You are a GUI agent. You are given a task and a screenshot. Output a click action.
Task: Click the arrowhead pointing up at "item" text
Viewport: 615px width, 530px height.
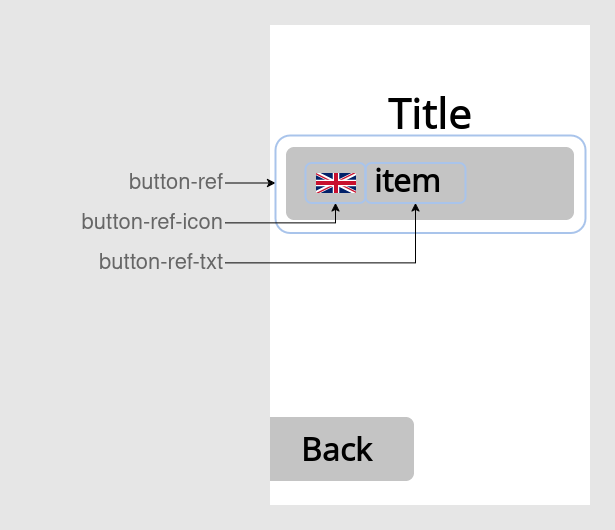(415, 208)
